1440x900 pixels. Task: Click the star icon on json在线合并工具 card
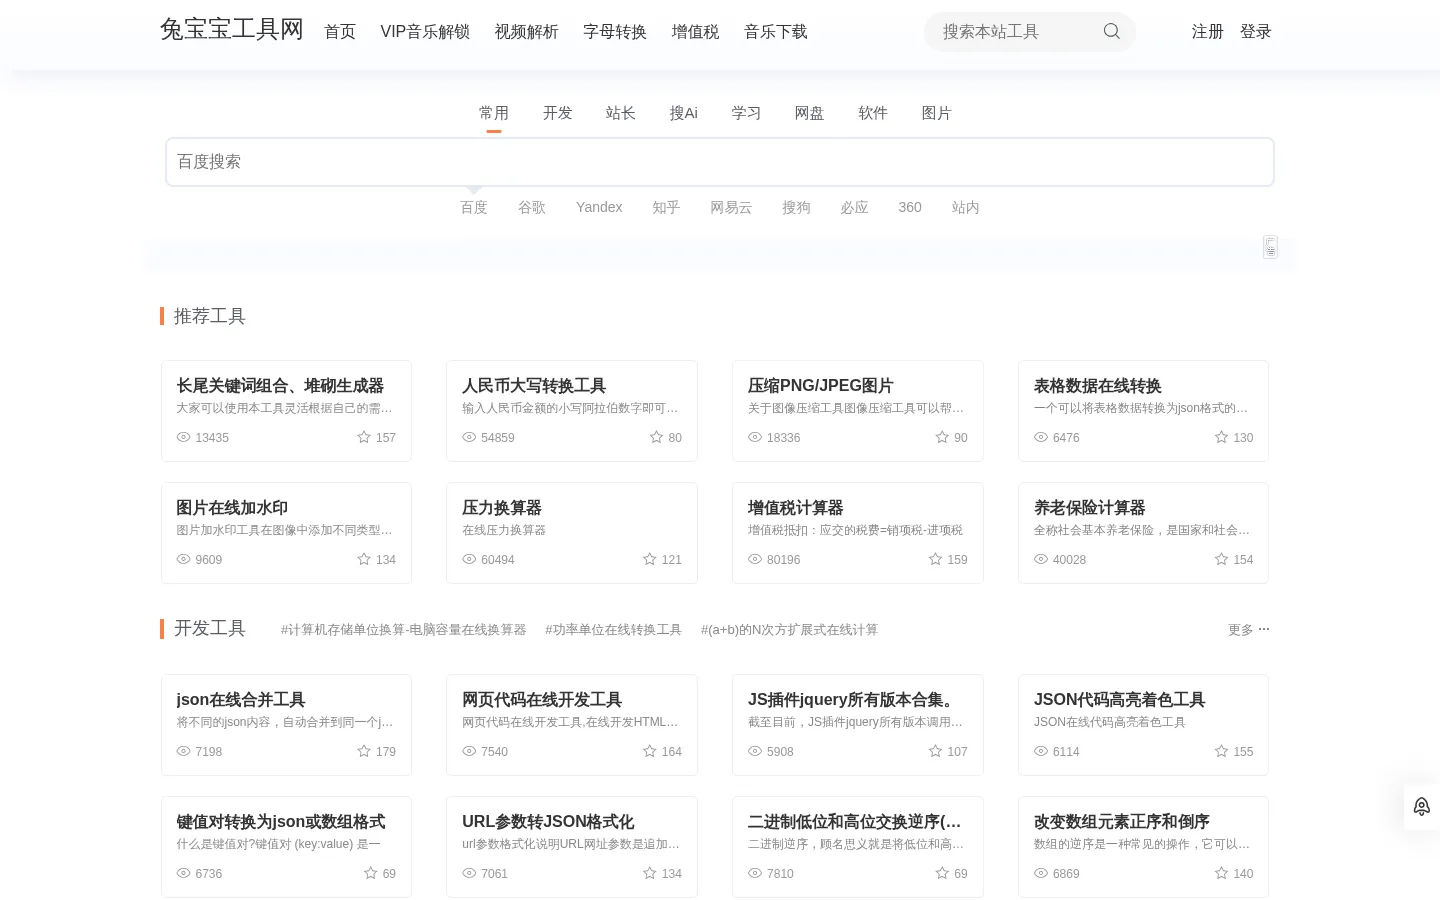coord(364,751)
